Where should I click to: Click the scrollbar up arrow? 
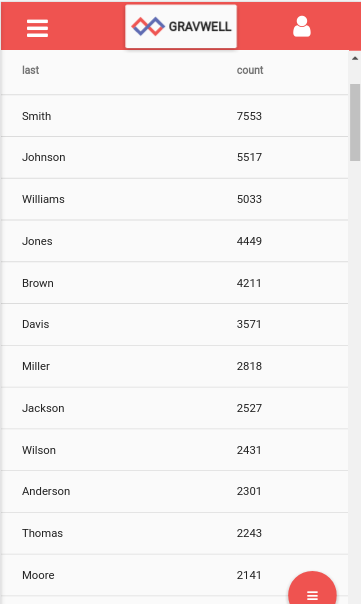(x=355, y=59)
